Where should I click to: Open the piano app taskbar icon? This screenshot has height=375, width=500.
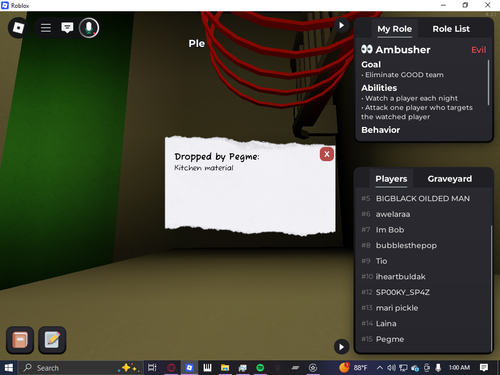207,368
